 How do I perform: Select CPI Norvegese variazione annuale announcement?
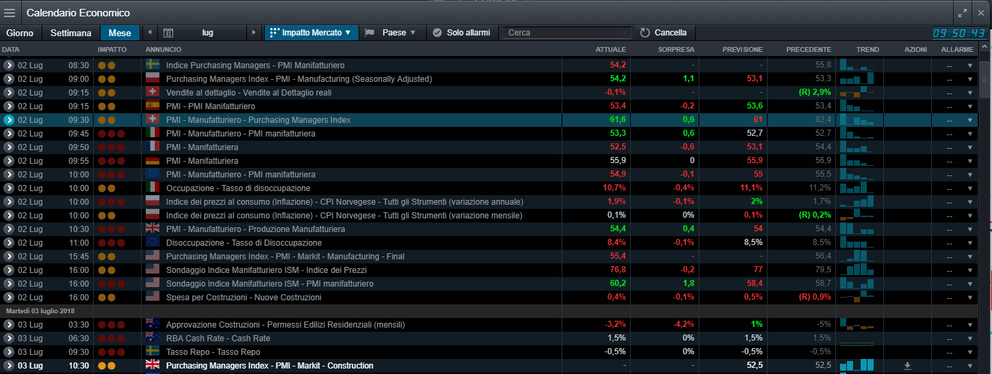pos(345,202)
